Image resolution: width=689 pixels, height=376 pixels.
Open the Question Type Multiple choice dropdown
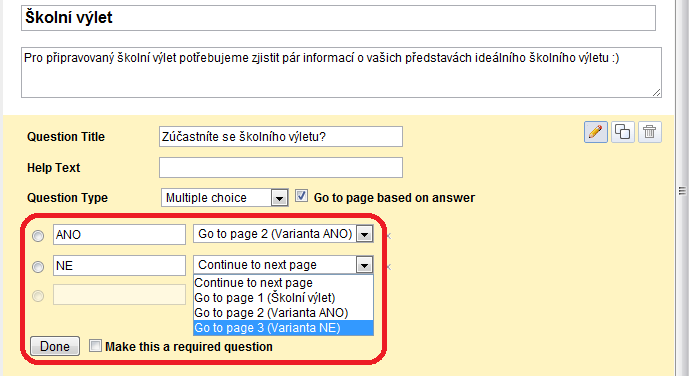(x=225, y=198)
